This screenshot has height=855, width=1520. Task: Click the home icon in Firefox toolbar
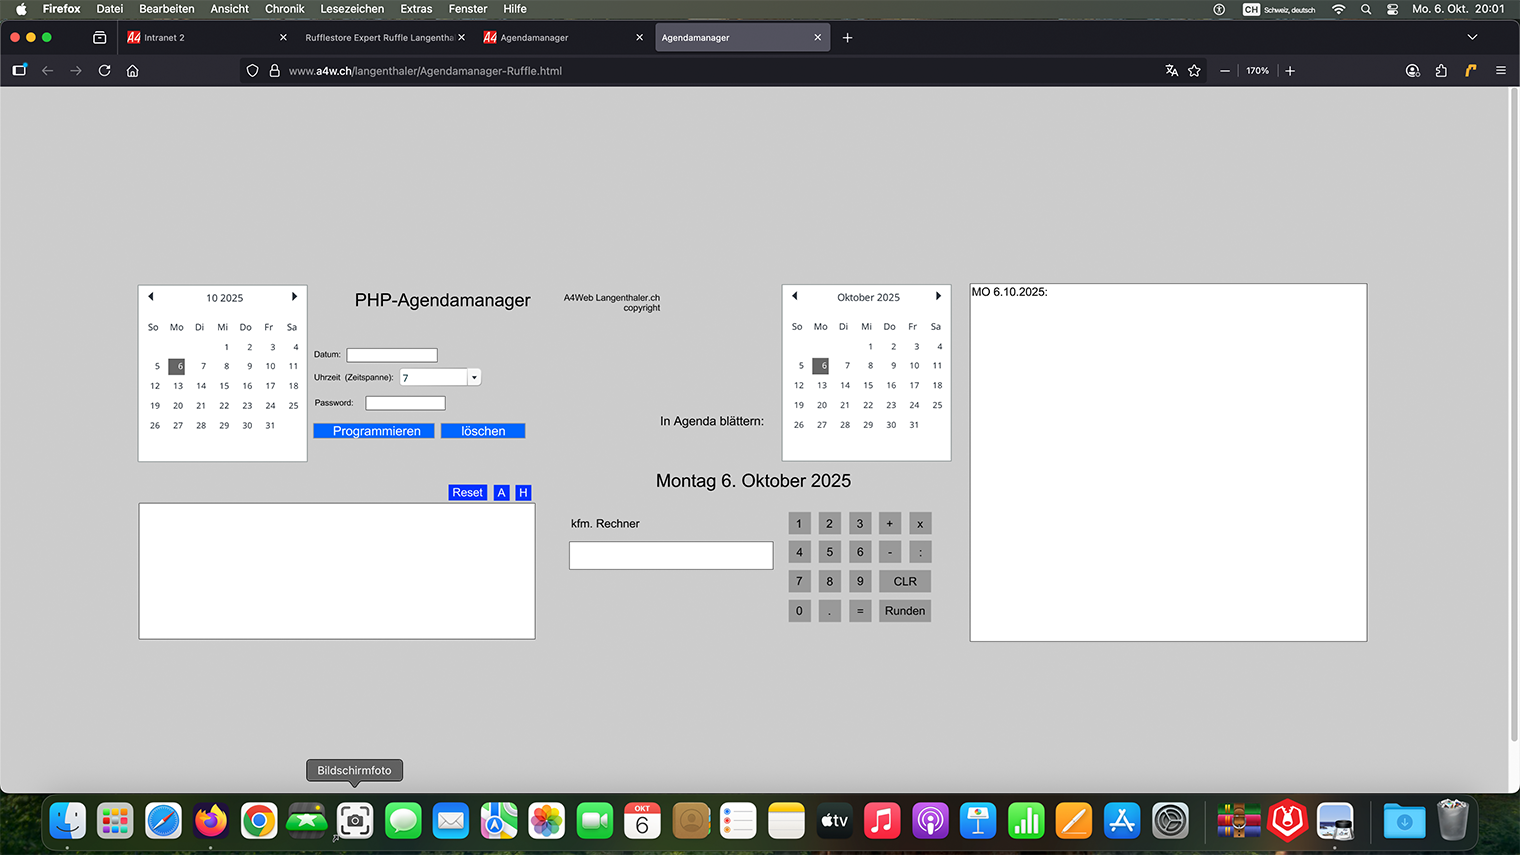coord(132,71)
